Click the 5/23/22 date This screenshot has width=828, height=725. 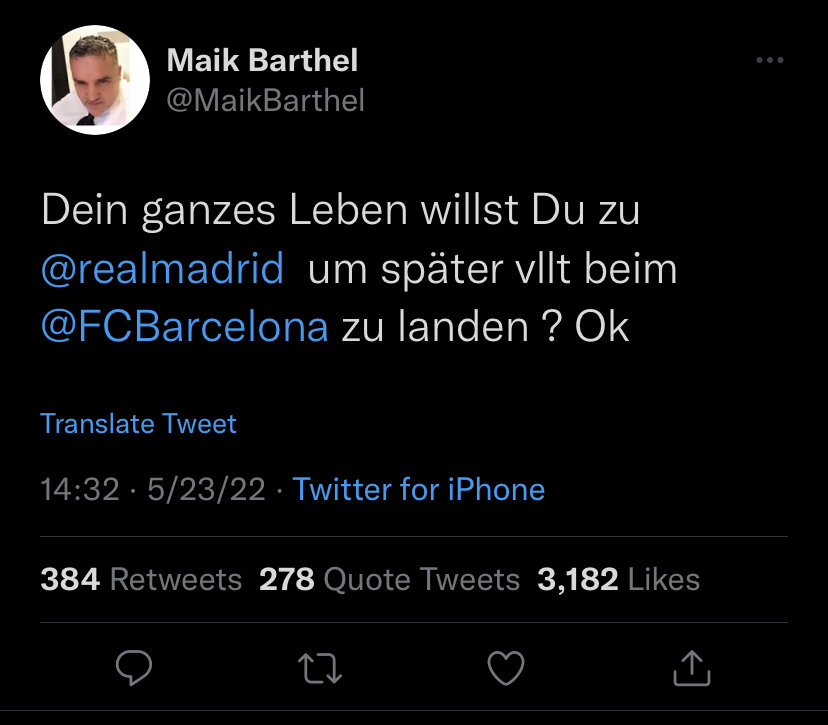pos(206,490)
